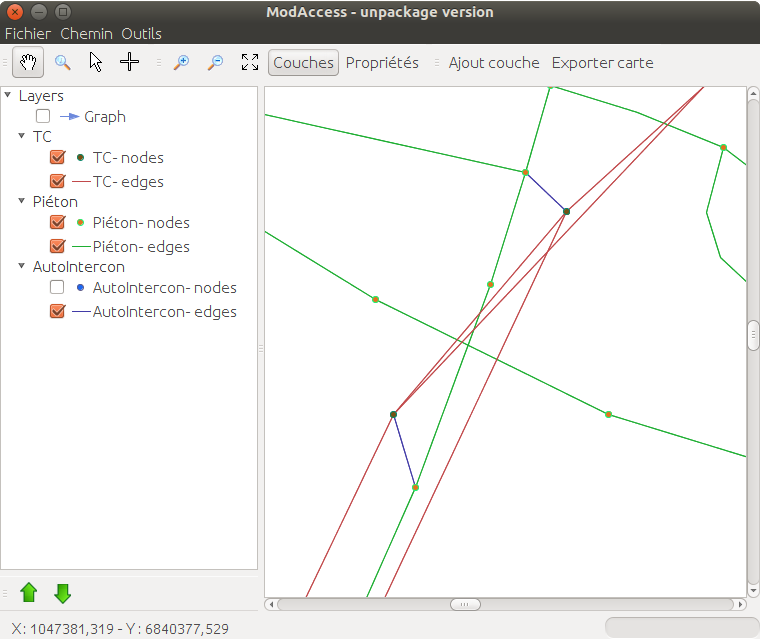The height and width of the screenshot is (639, 760).
Task: Select the TC group label
Action: click(x=42, y=137)
